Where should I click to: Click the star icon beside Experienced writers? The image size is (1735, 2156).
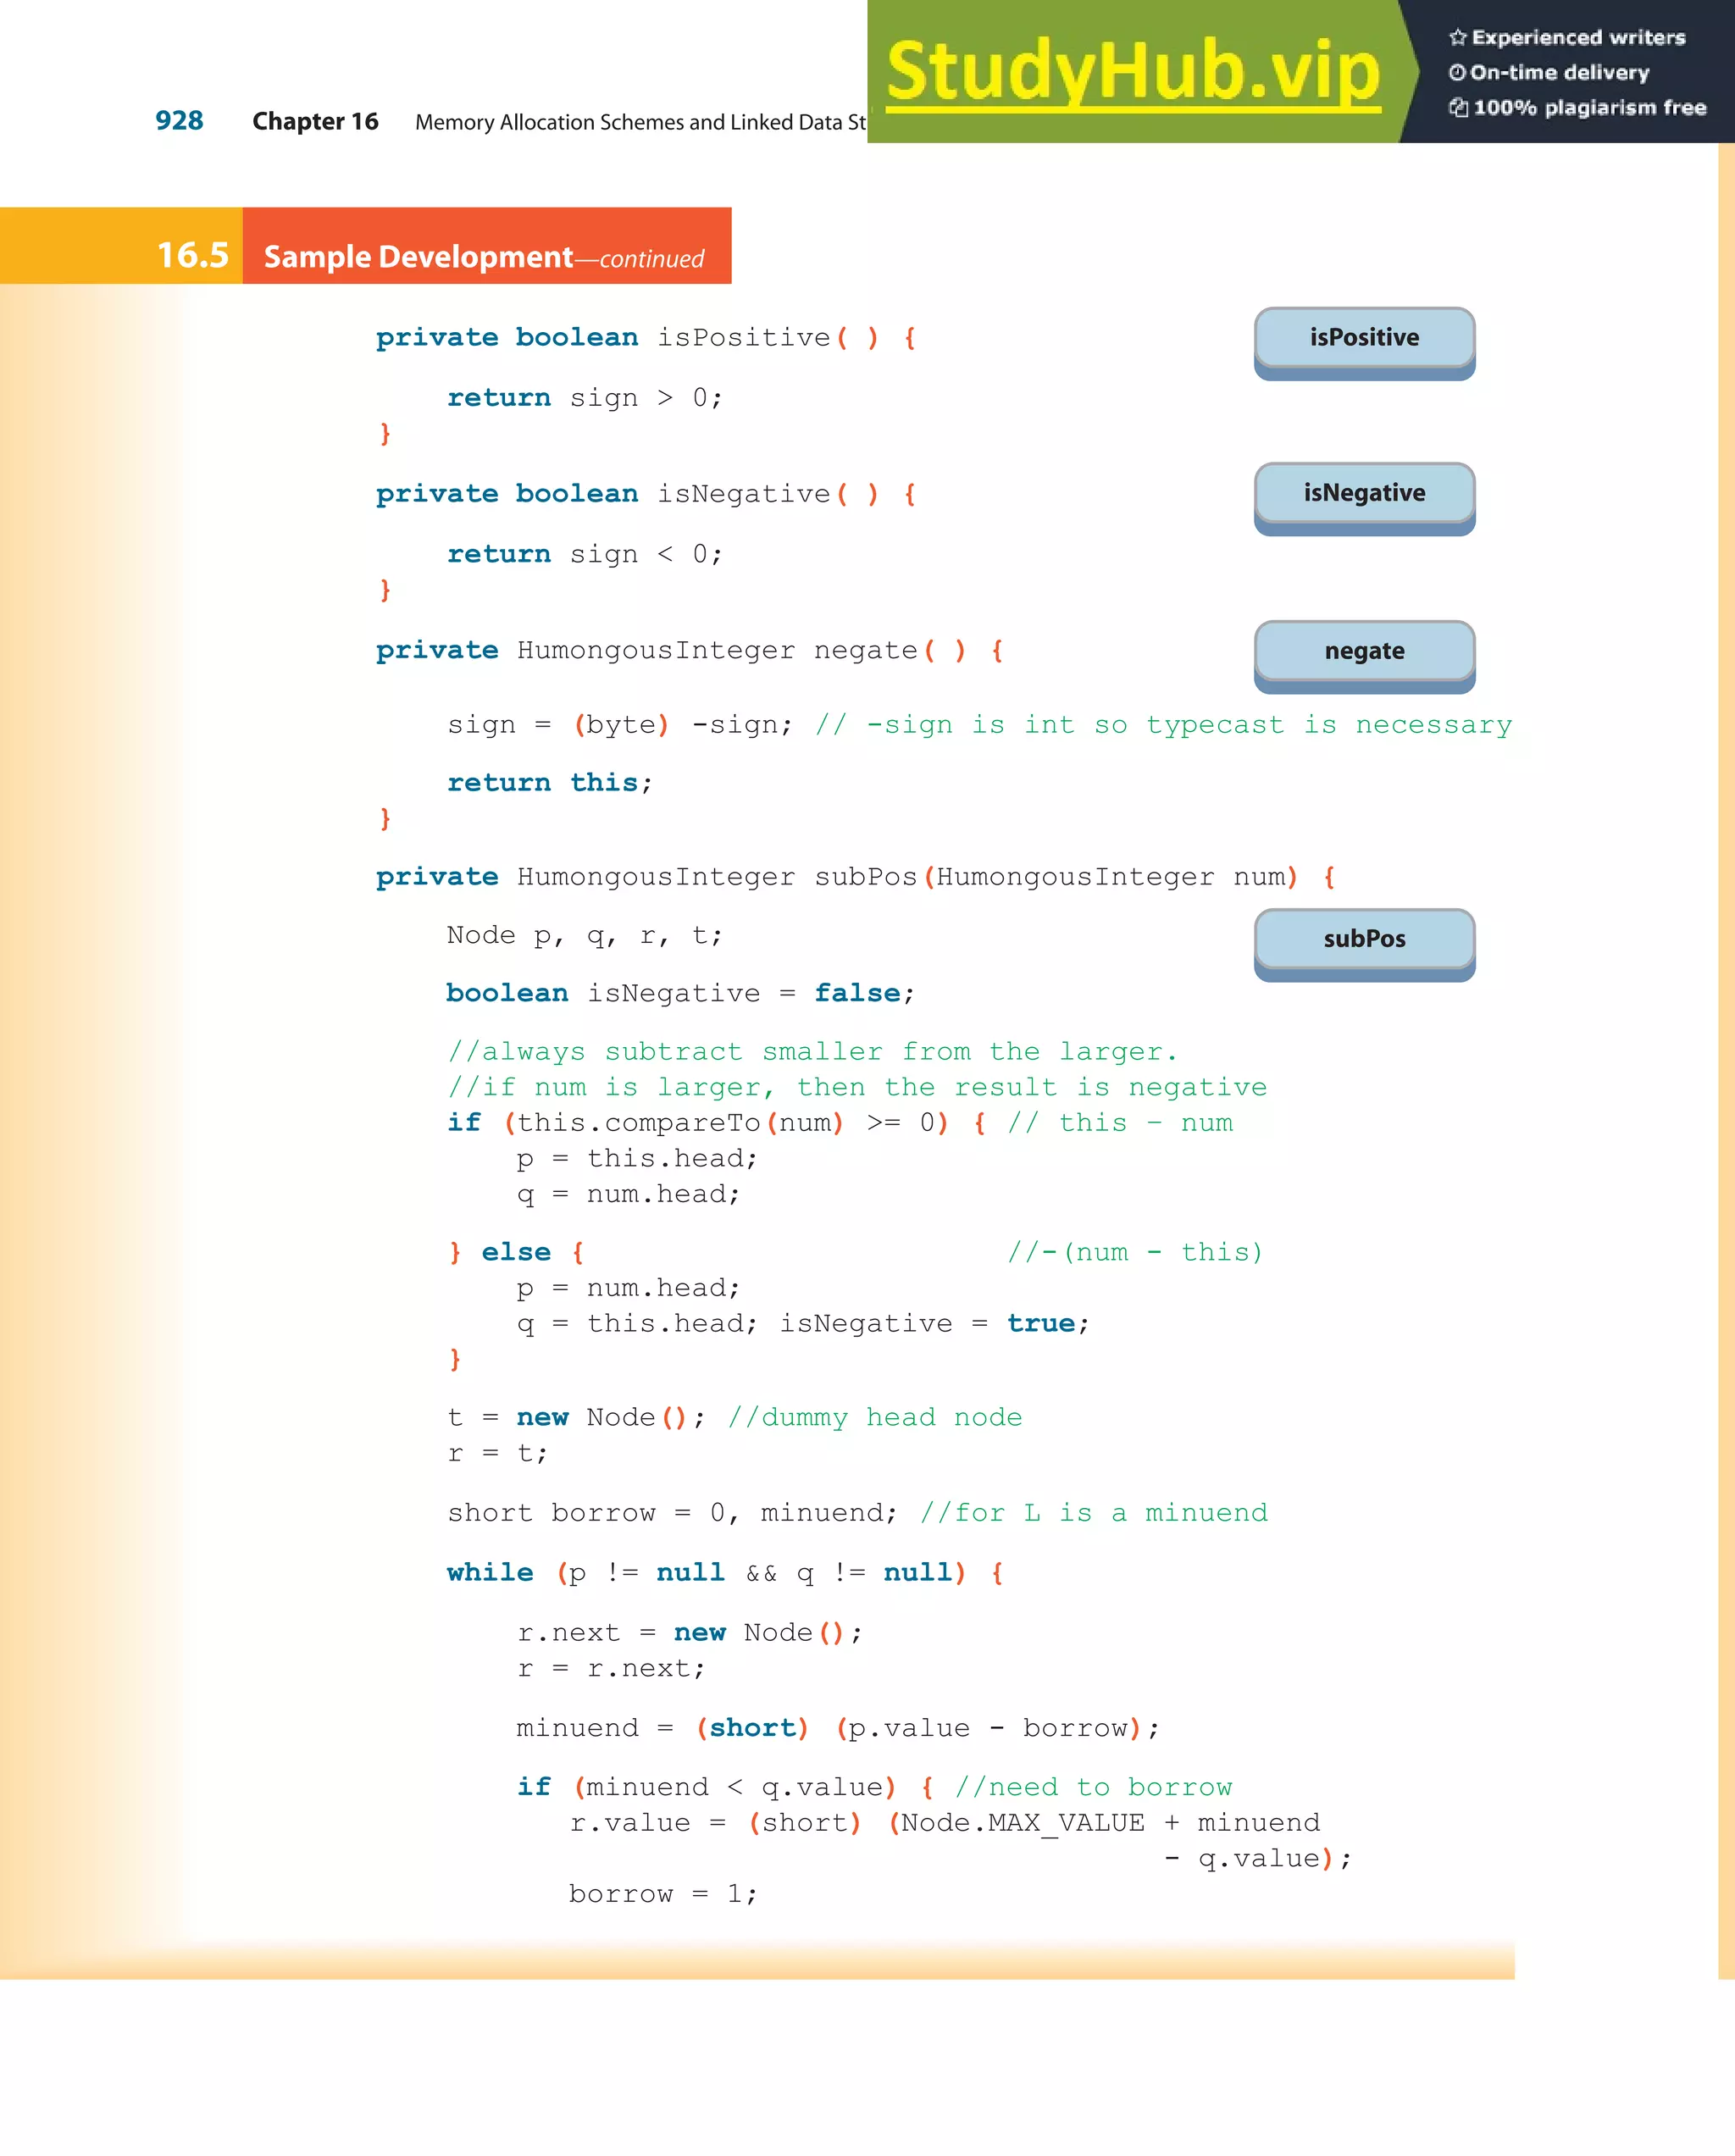point(1457,38)
